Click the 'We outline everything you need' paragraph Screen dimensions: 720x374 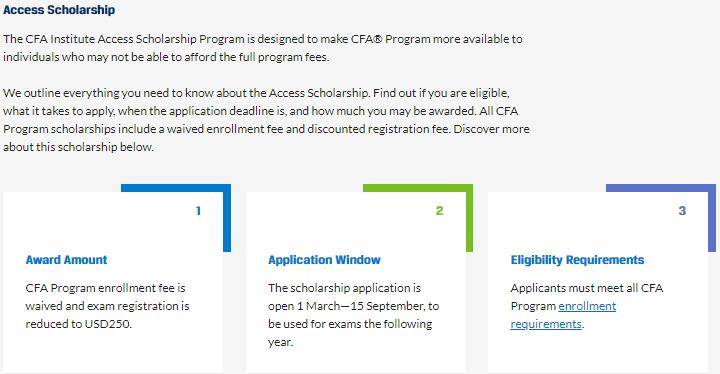point(266,120)
